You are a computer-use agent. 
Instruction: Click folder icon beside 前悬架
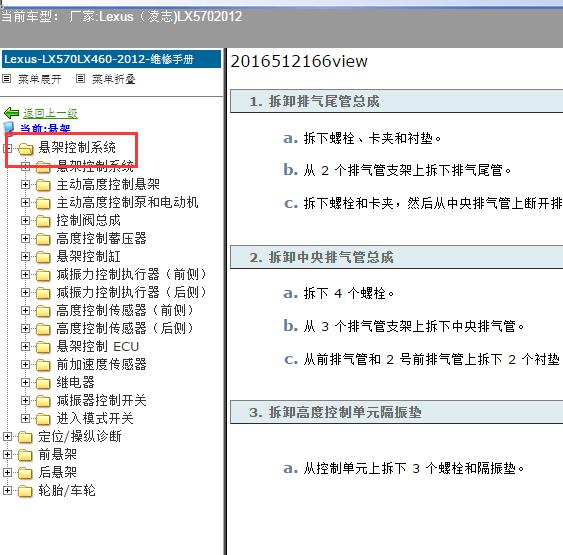click(25, 455)
